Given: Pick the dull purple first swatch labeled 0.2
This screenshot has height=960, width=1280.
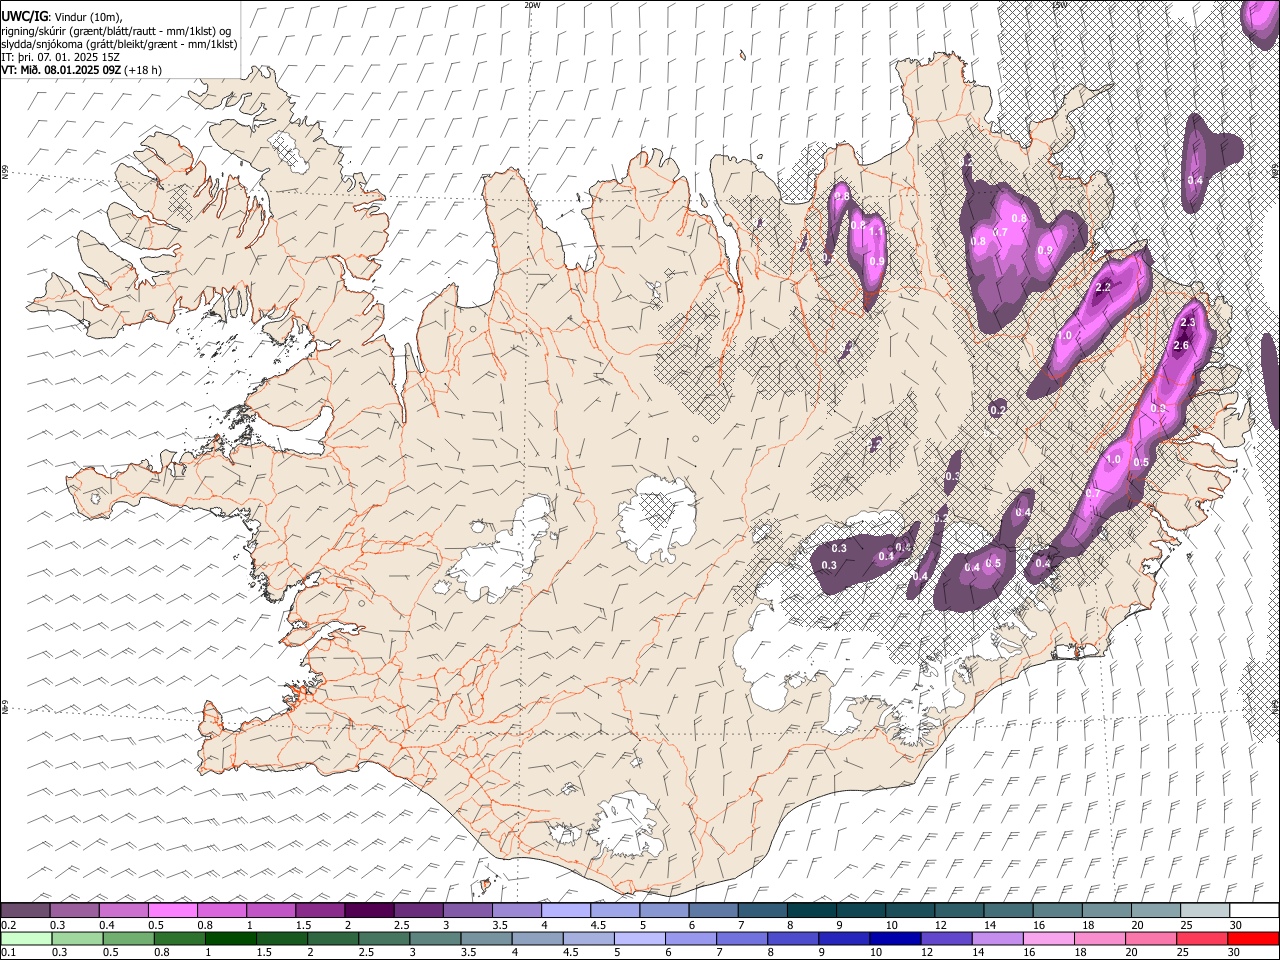Looking at the screenshot, I should [x=25, y=911].
